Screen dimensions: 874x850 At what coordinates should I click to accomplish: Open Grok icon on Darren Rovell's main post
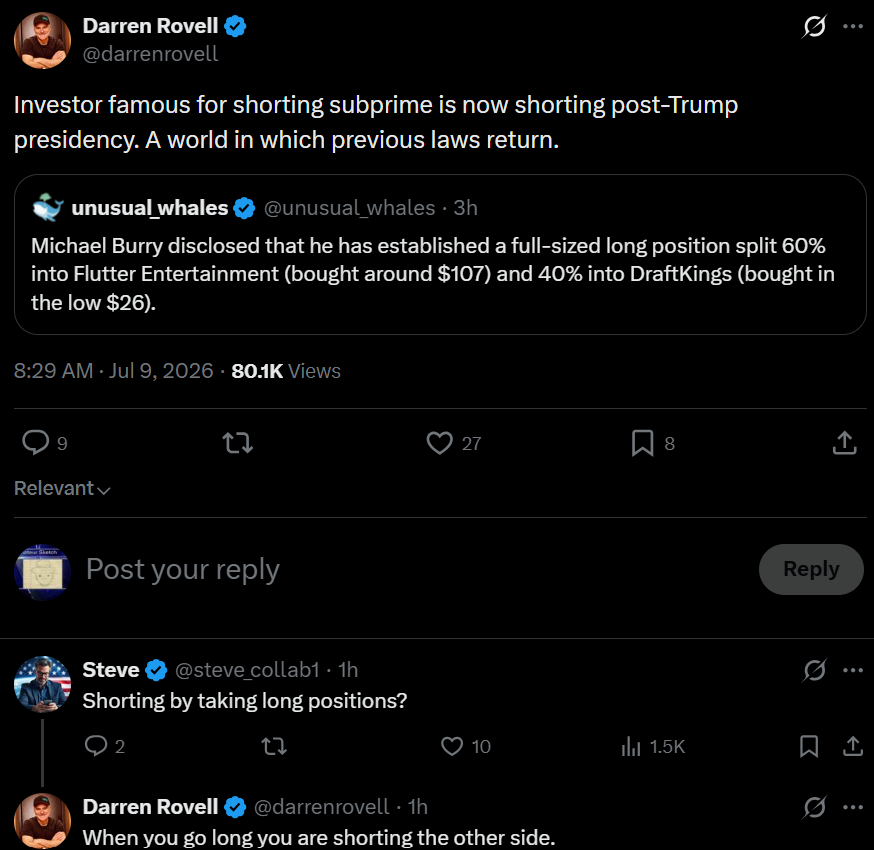coord(814,26)
